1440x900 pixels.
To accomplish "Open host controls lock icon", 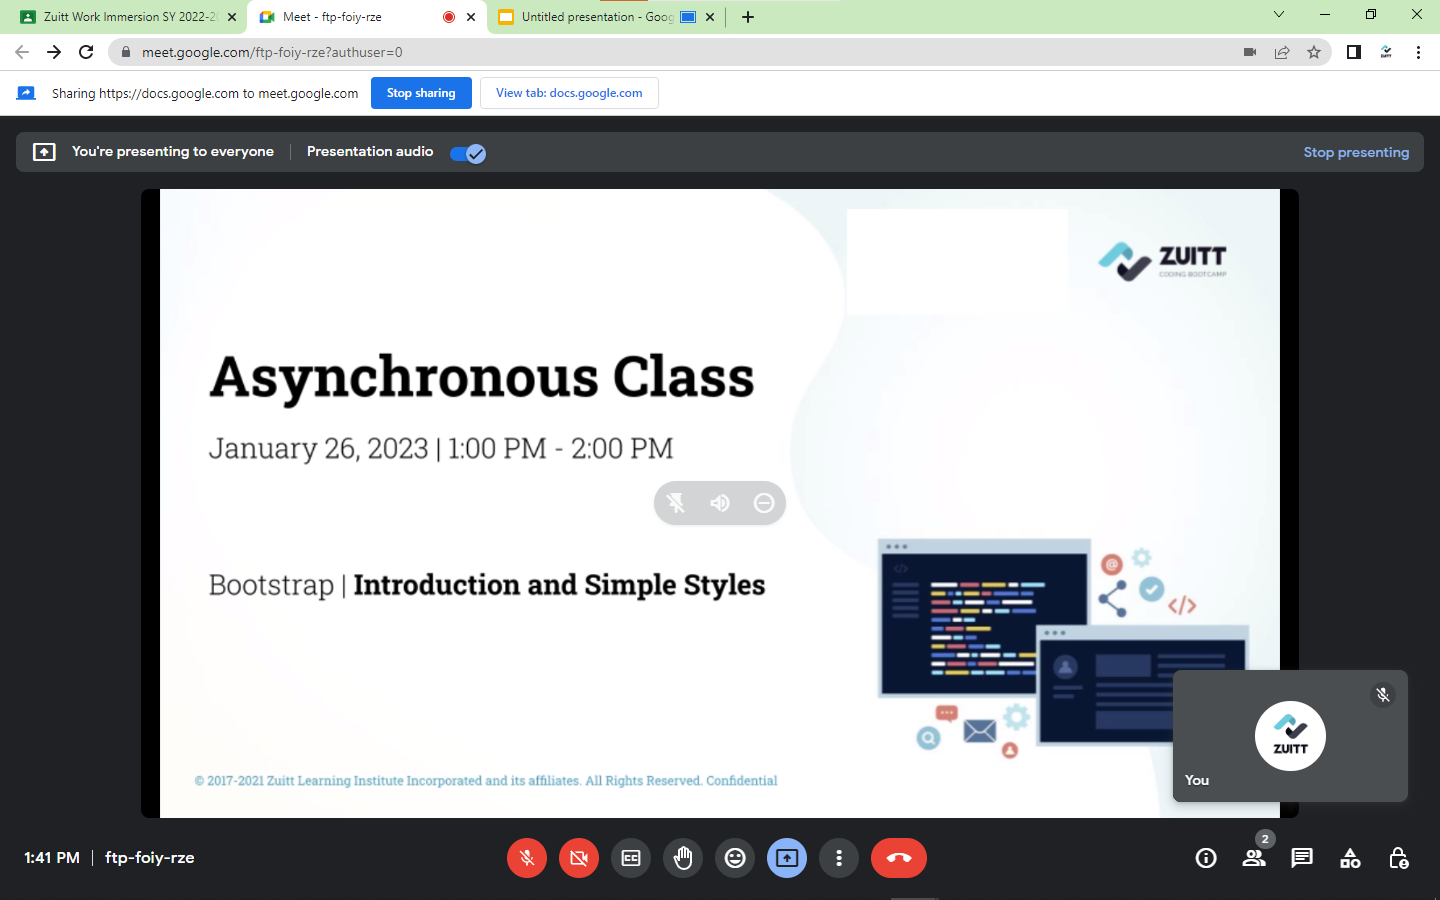I will [x=1398, y=858].
